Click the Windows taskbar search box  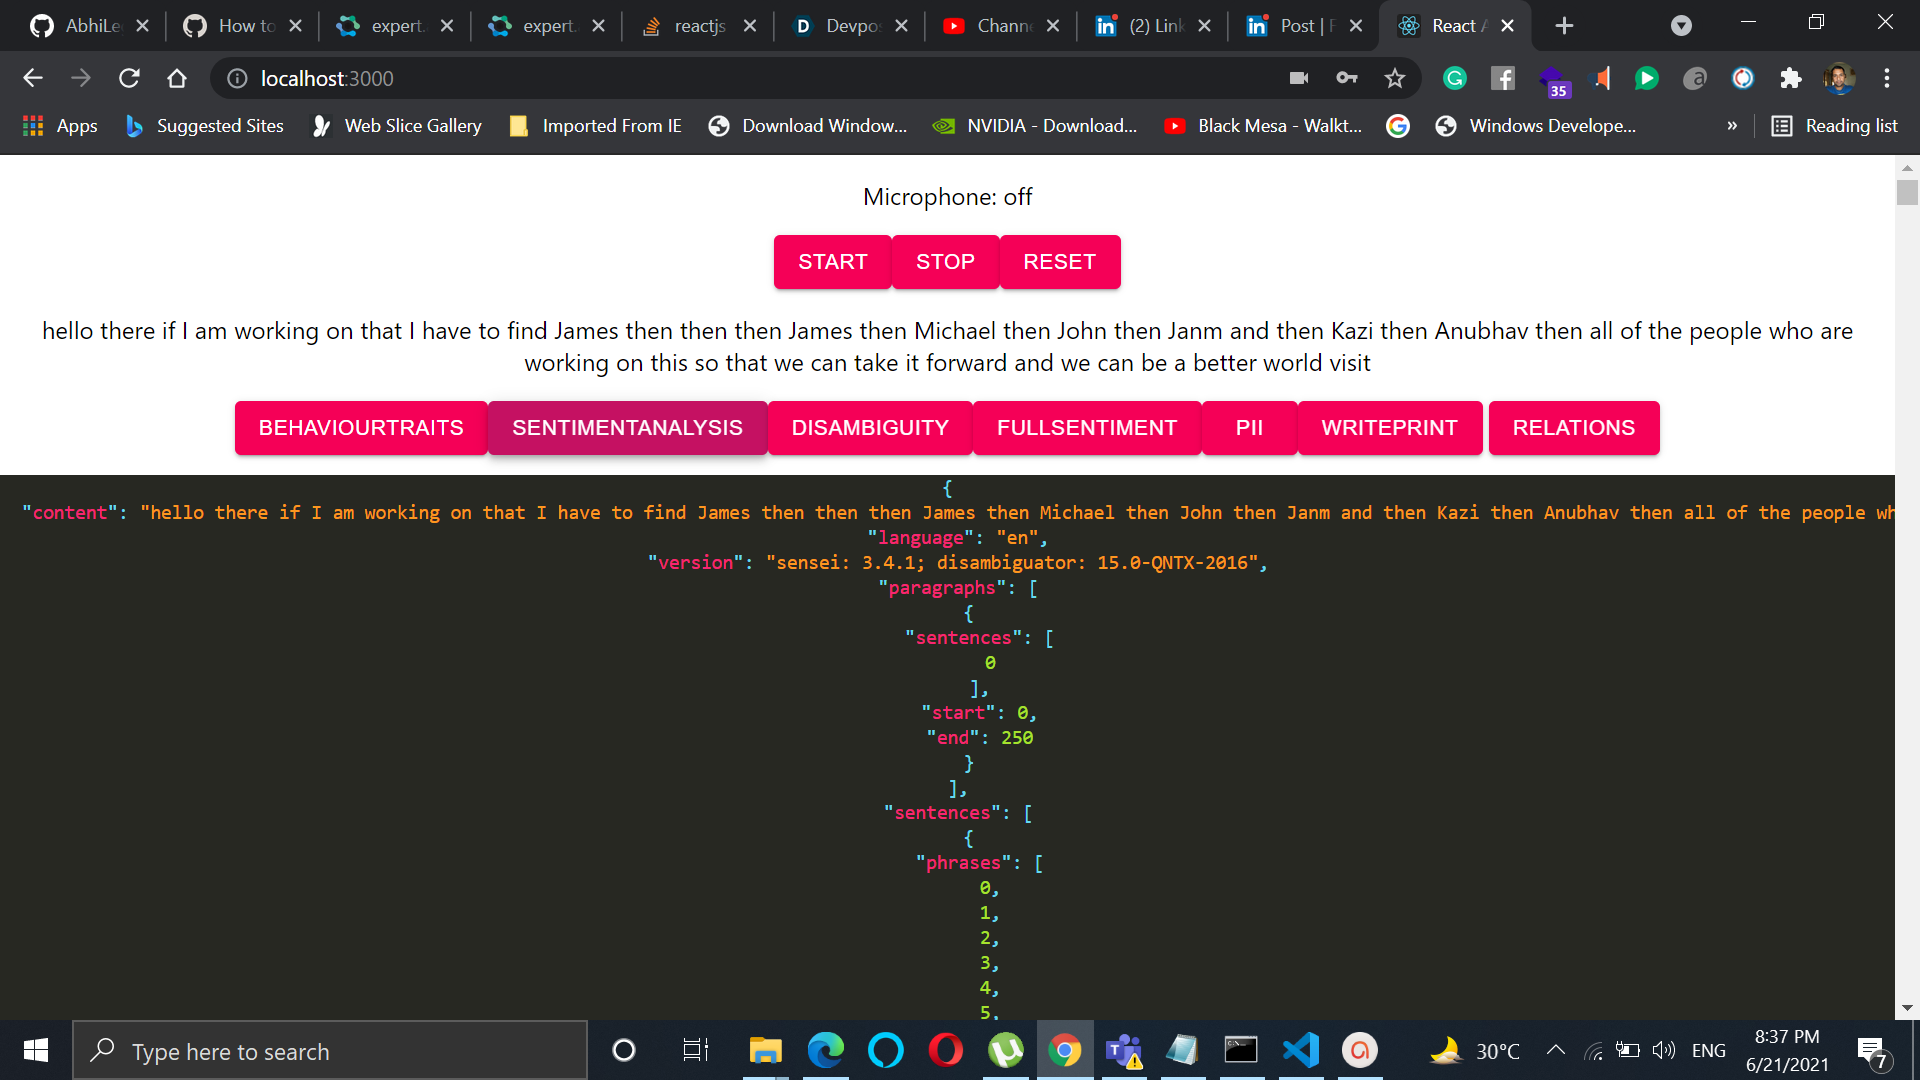tap(330, 1051)
